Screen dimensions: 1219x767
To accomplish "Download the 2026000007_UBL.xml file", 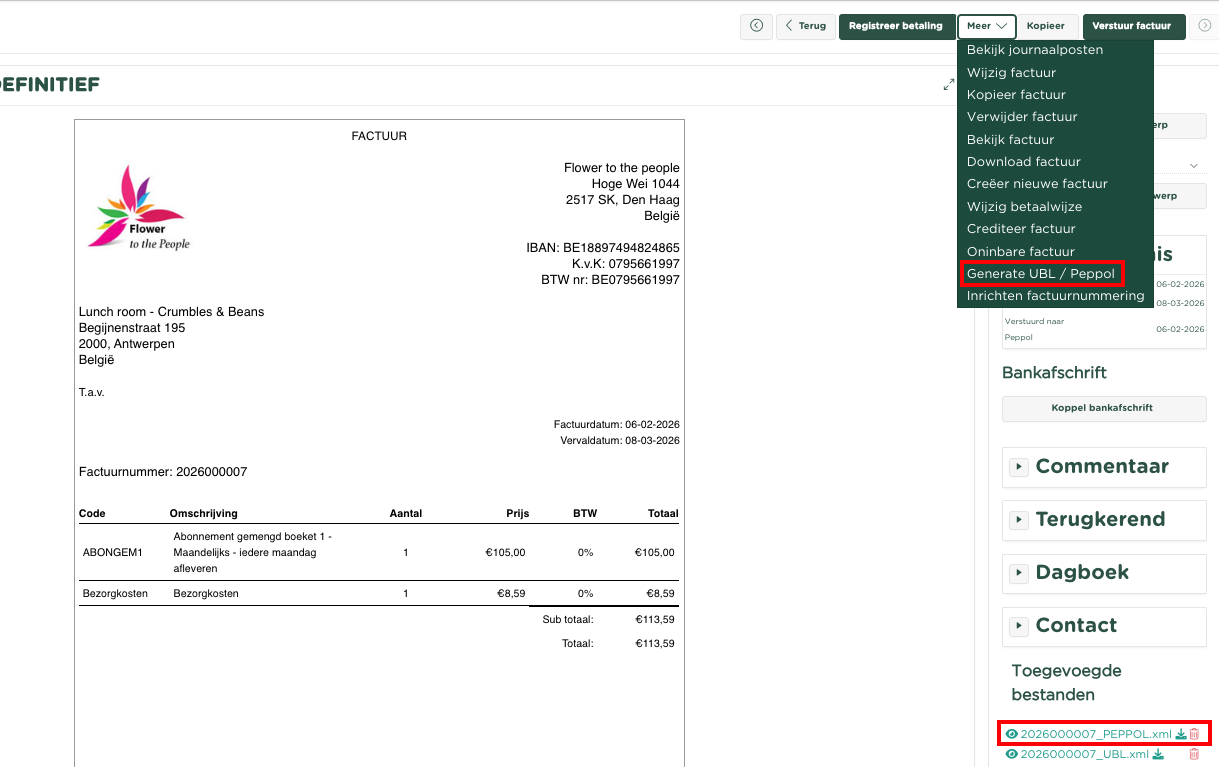I will coord(1158,755).
